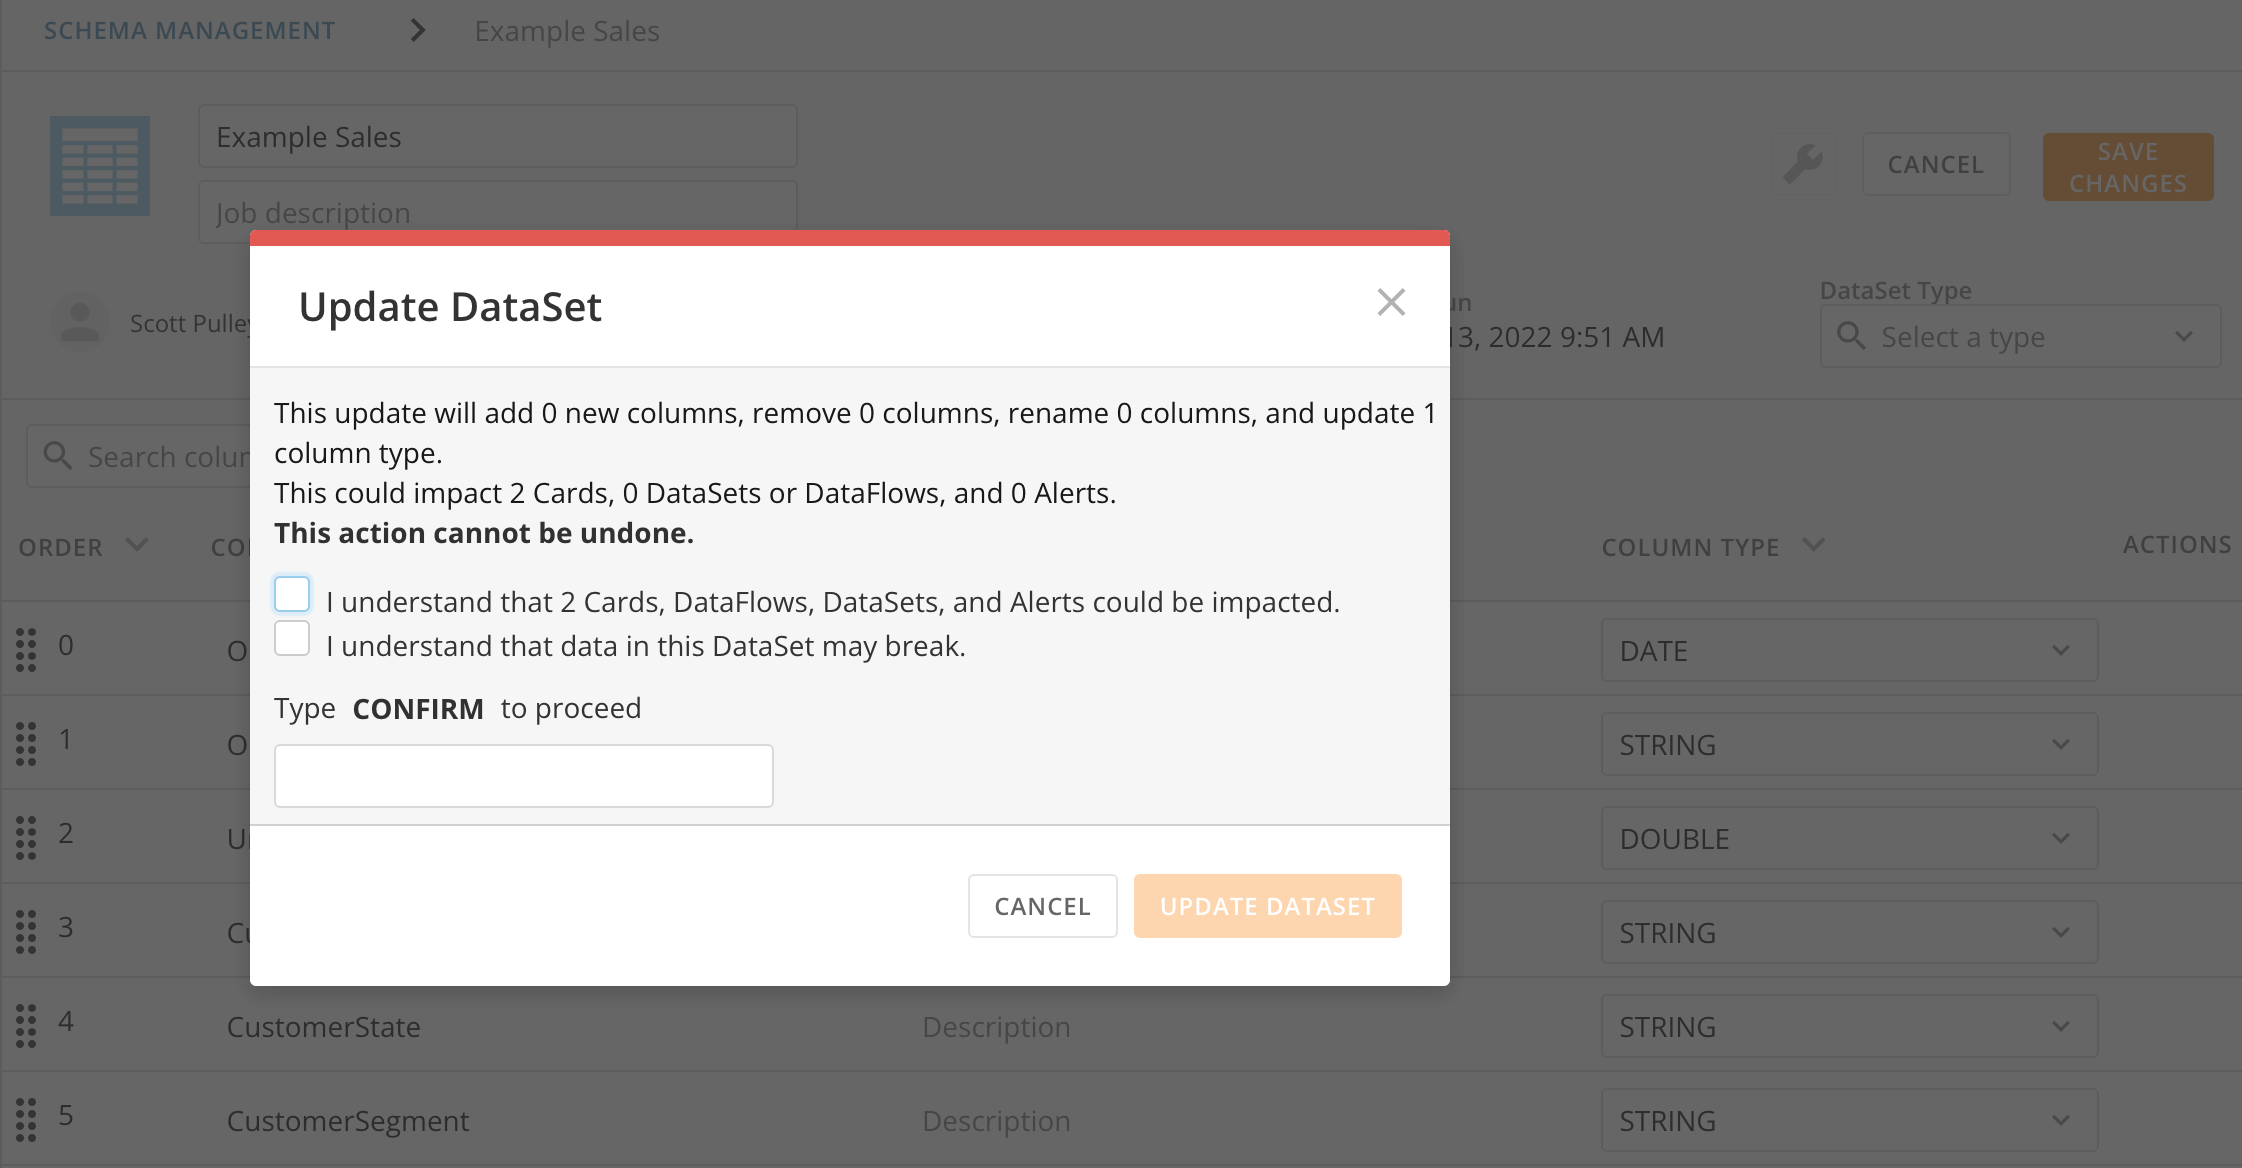Click the CONFIRM text input field

523,775
